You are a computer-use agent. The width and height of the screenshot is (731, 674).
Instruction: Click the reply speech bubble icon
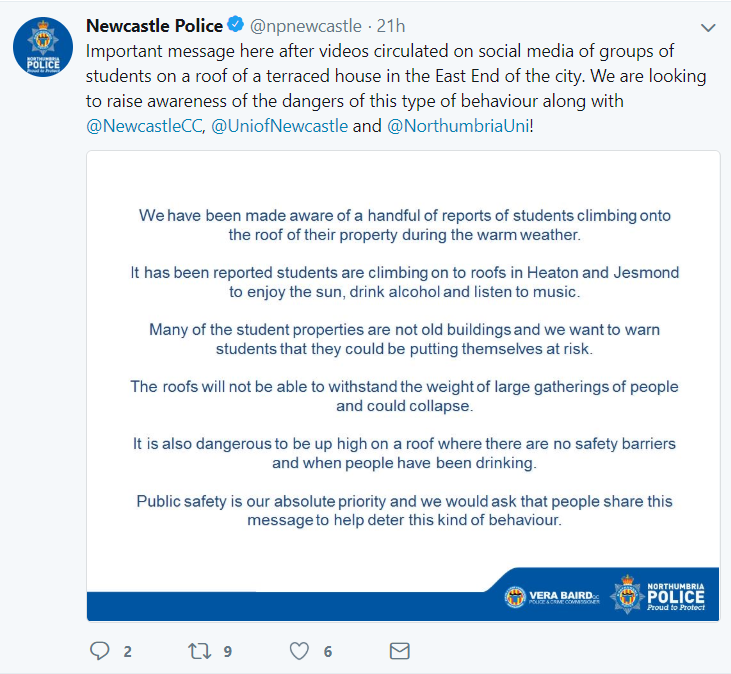99,651
